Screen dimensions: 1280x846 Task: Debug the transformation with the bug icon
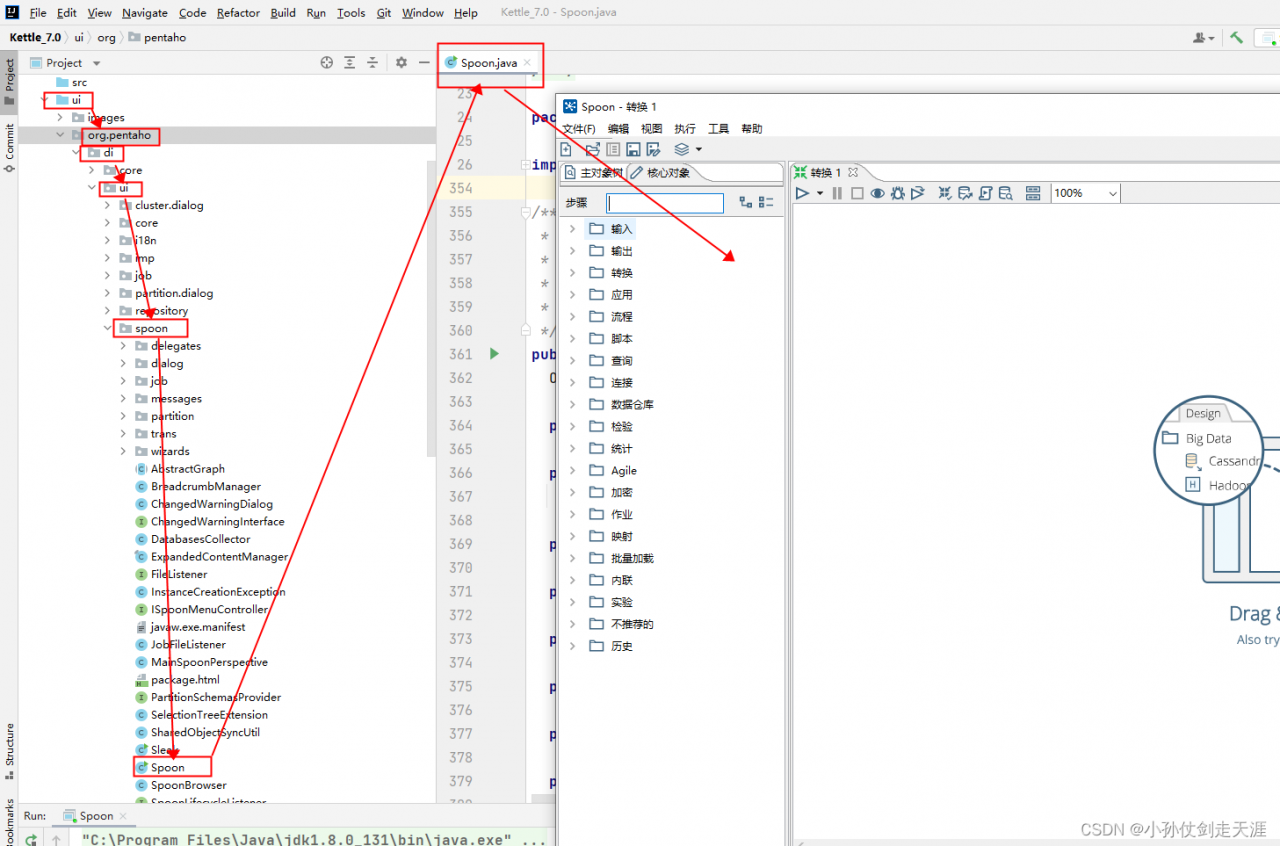point(897,193)
